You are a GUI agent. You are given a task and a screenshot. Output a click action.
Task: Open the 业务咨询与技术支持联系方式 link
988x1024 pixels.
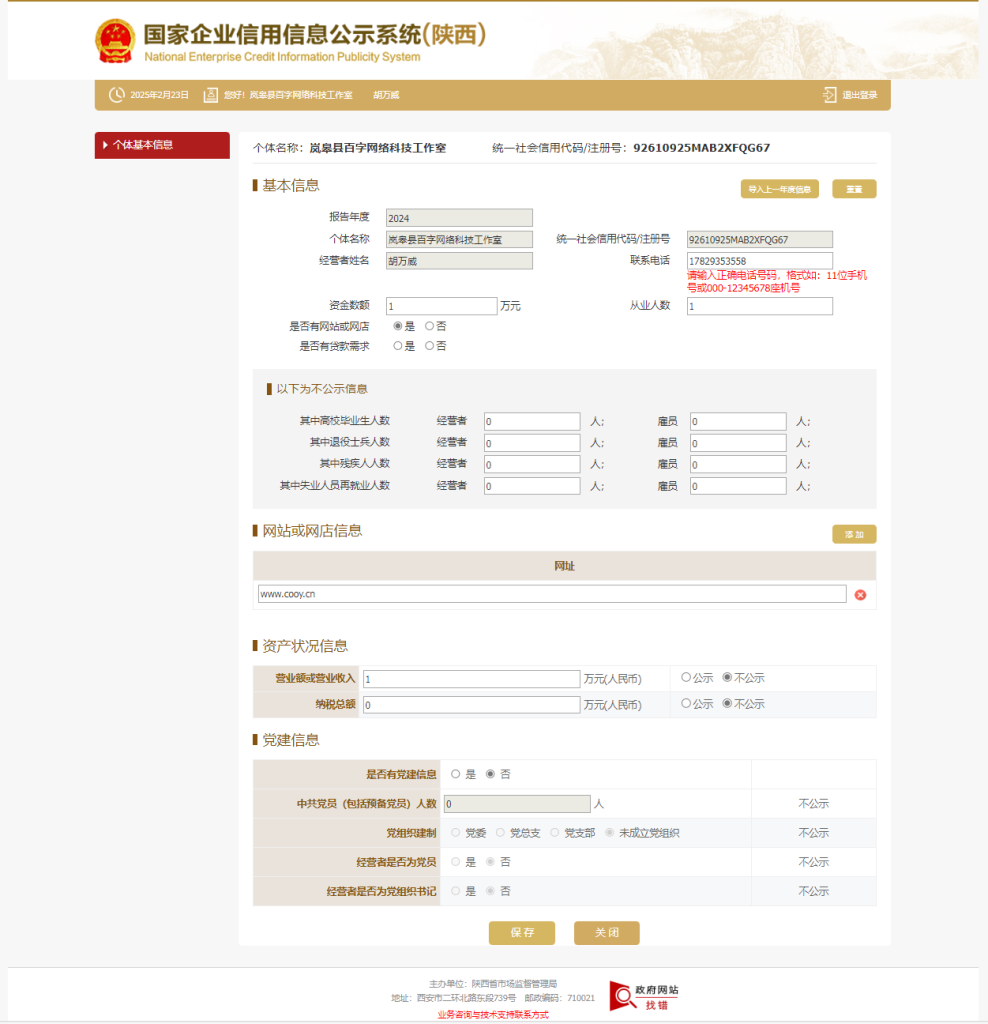point(492,1014)
